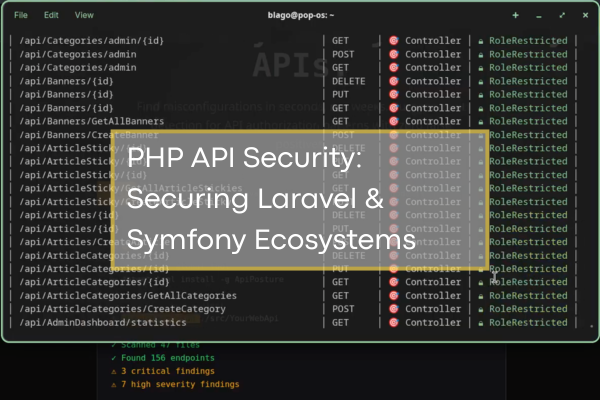The height and width of the screenshot is (400, 600).
Task: Click the target icon in /api/Banners/{id} GET row
Action: tap(394, 108)
